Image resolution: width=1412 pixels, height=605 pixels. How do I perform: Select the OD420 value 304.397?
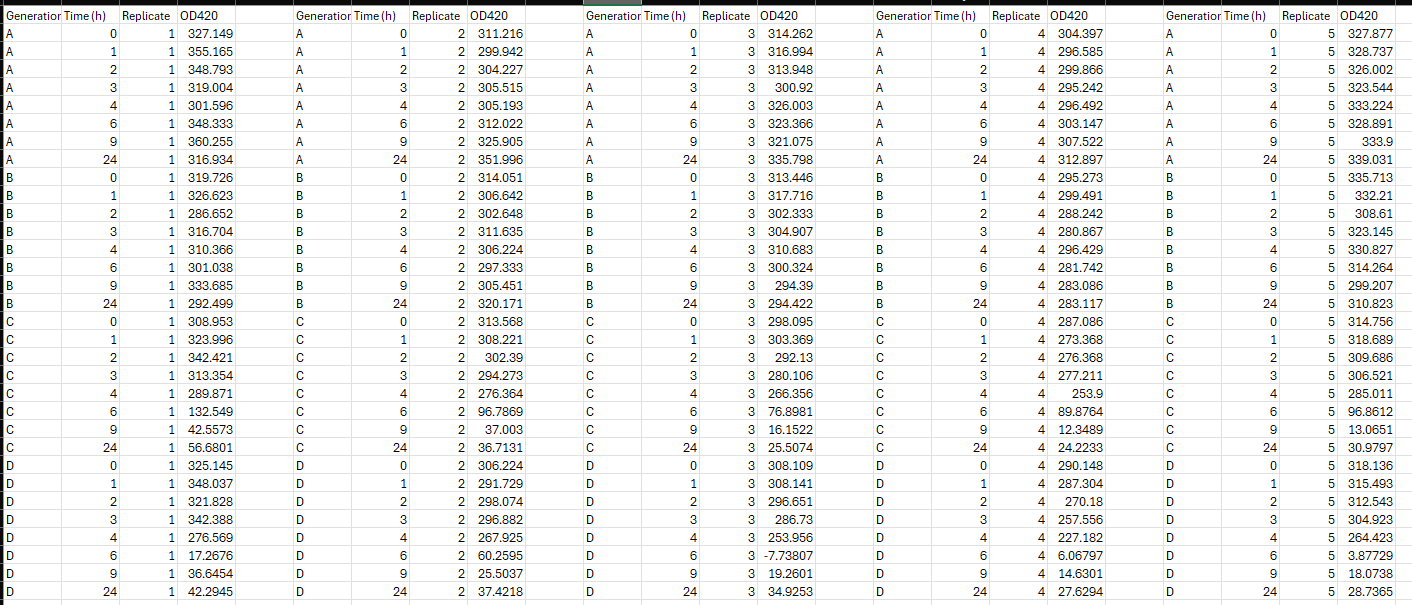(1078, 34)
